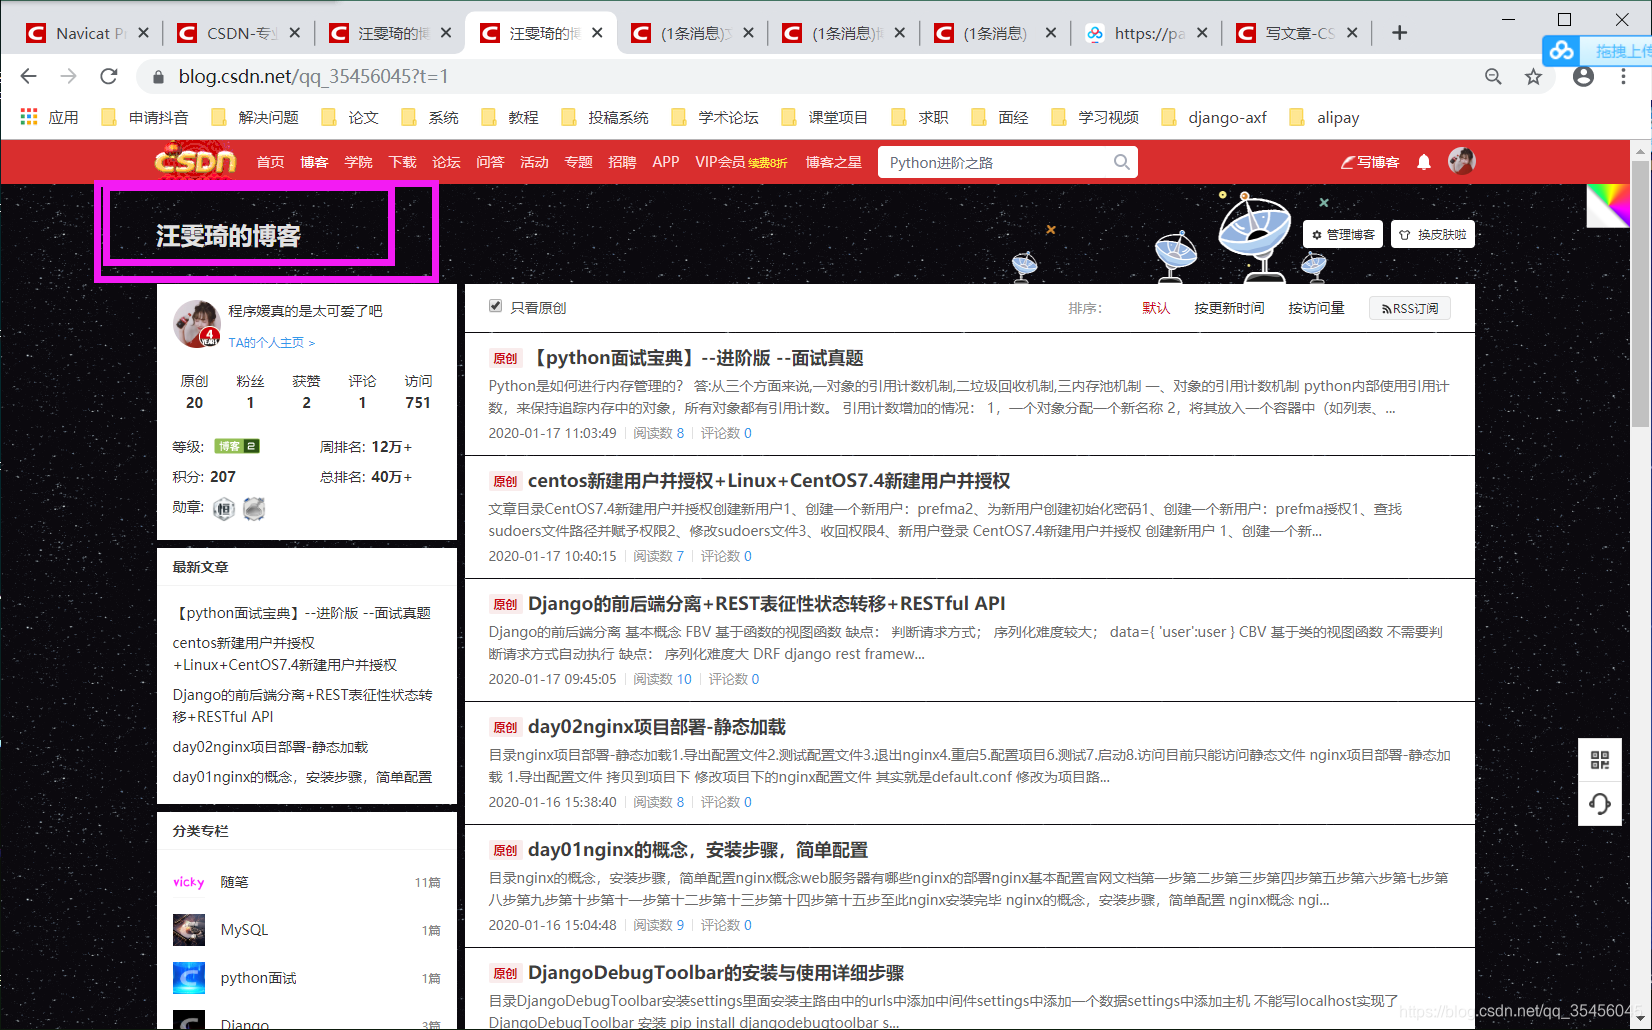Click the first medal badge icon

point(224,509)
